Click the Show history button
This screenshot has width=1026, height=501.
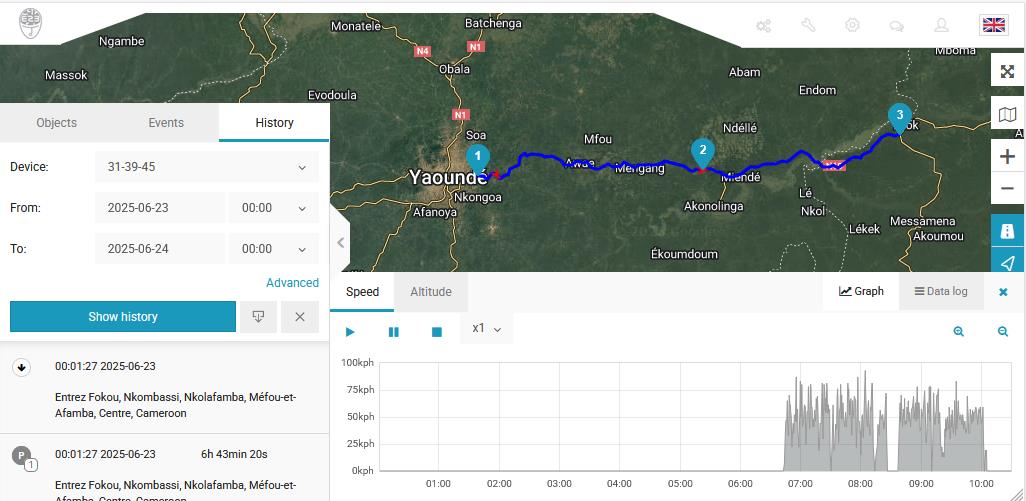tap(123, 317)
